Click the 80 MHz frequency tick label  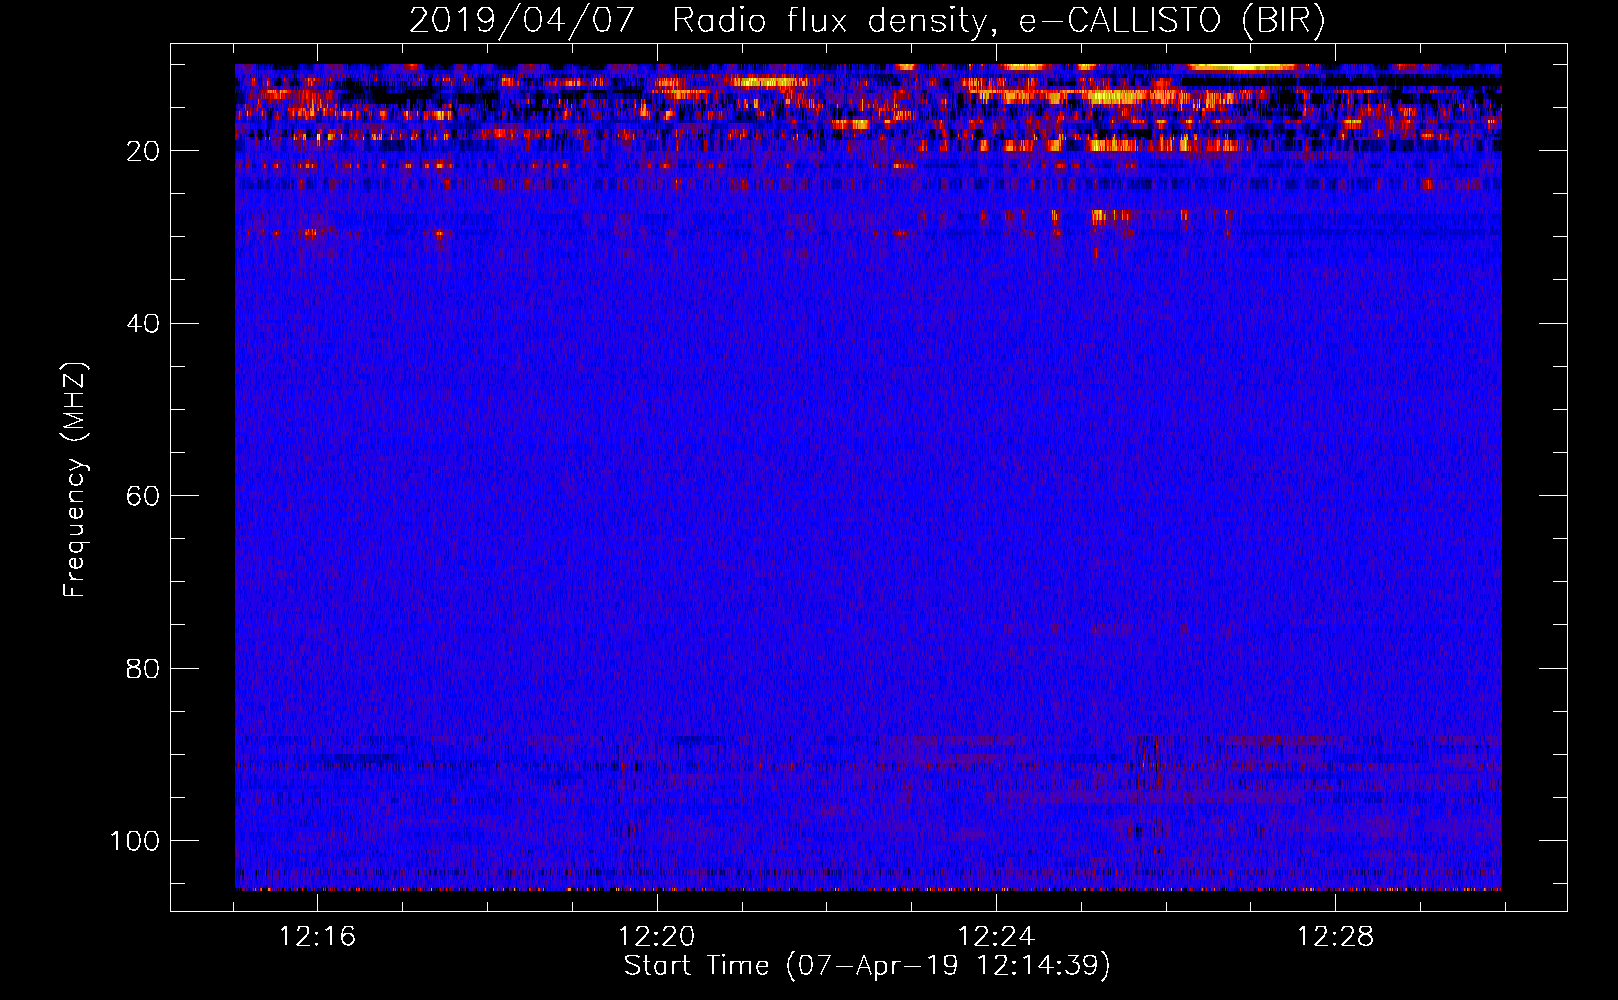point(143,668)
